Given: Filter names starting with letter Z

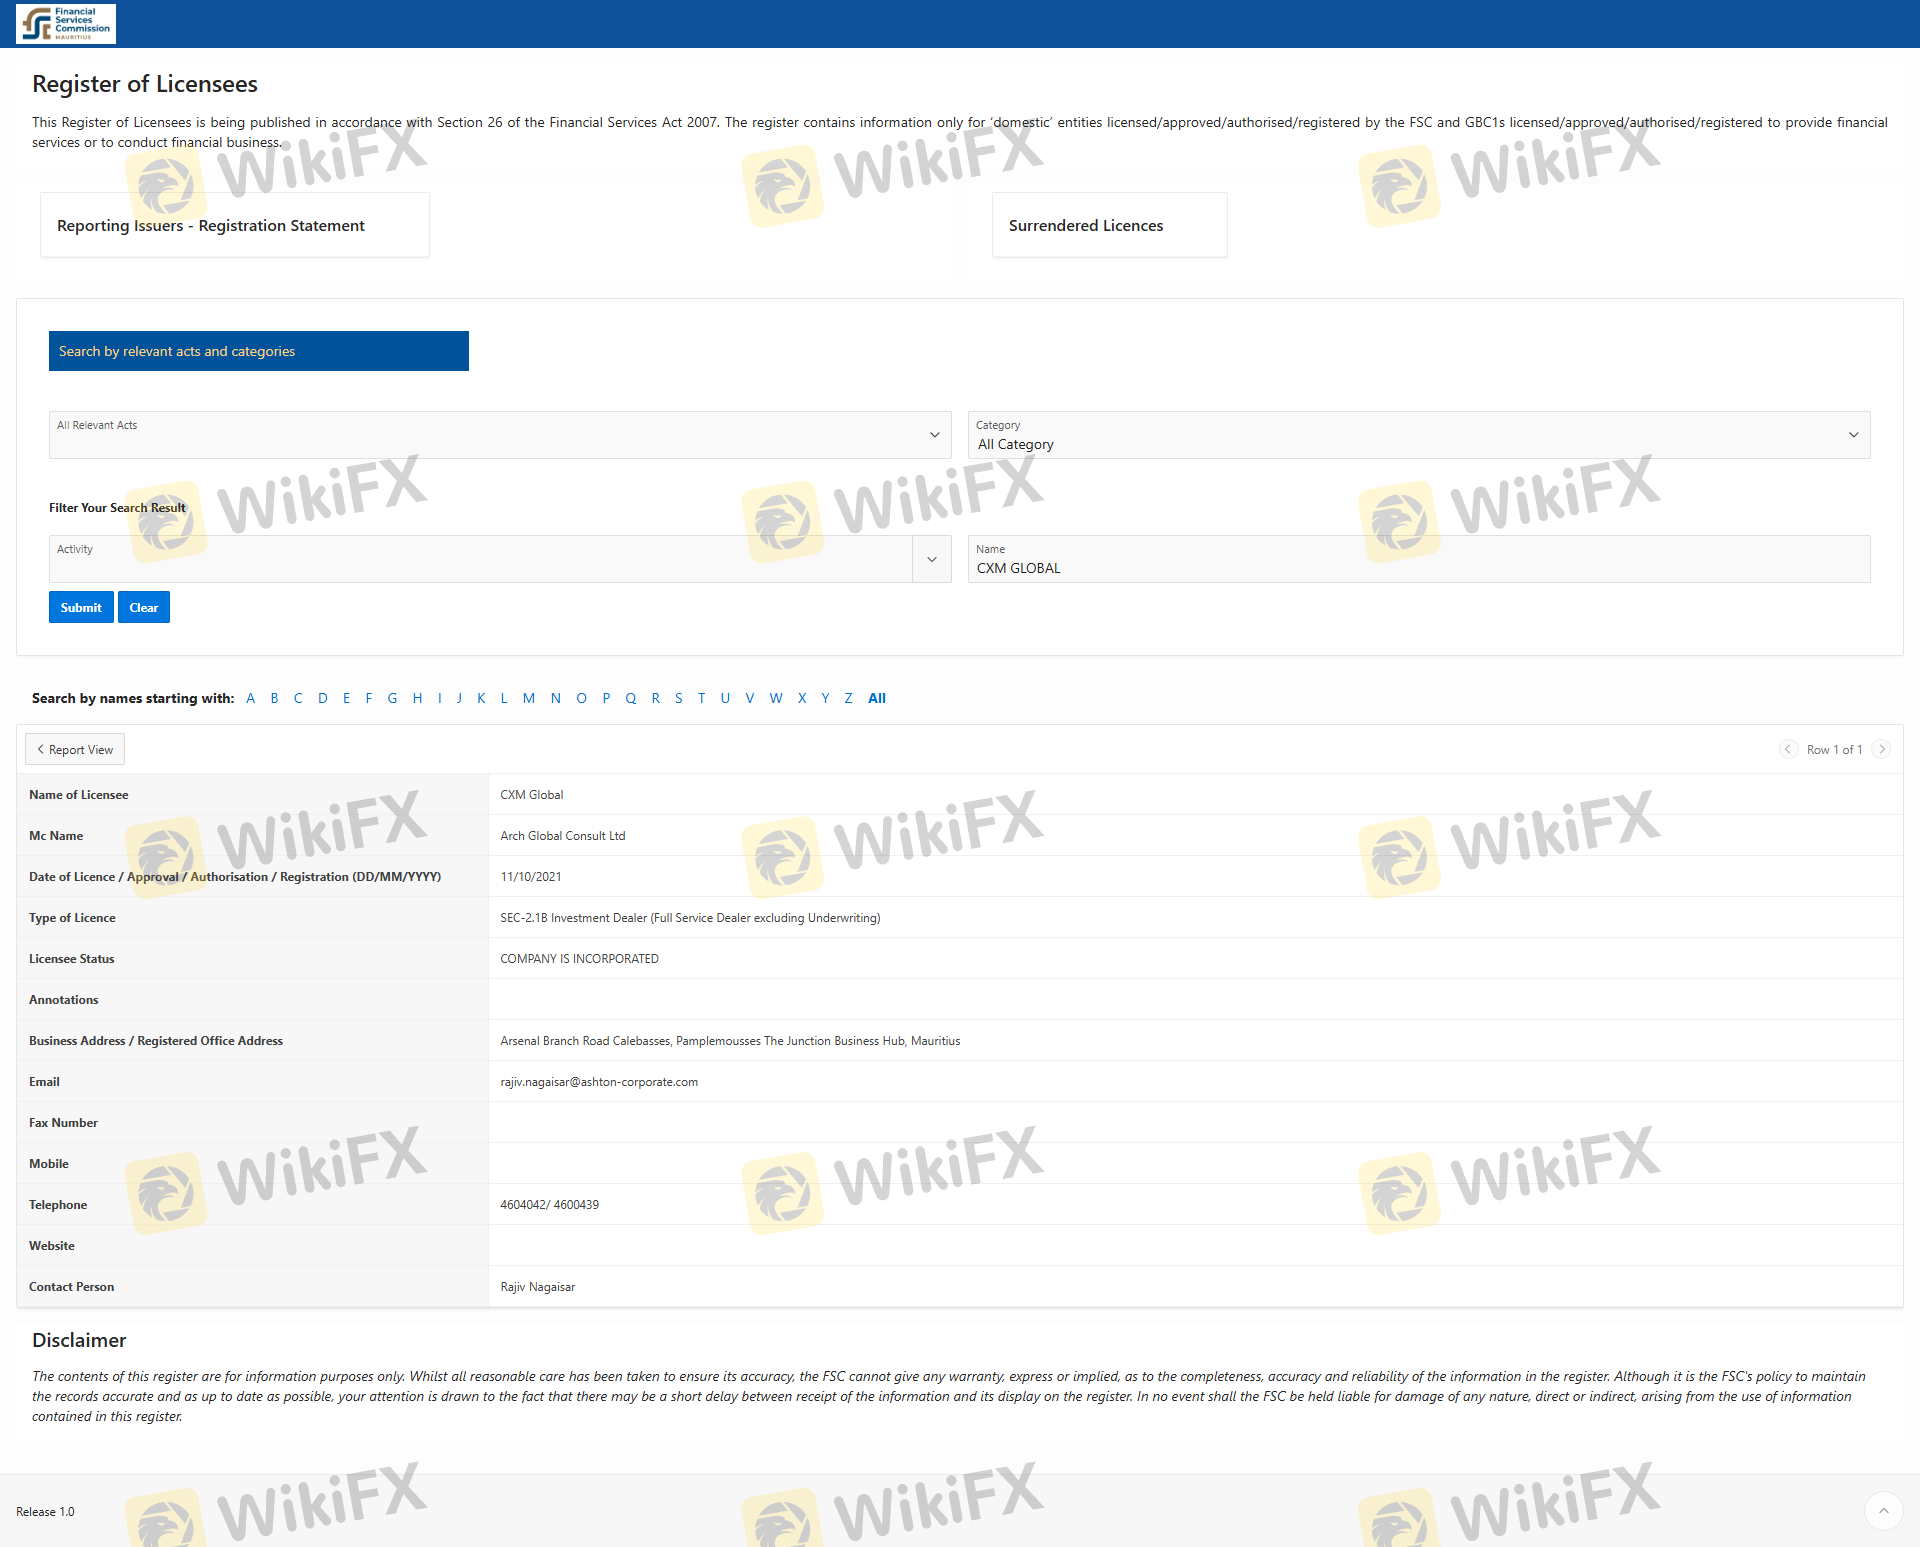Looking at the screenshot, I should [x=848, y=698].
